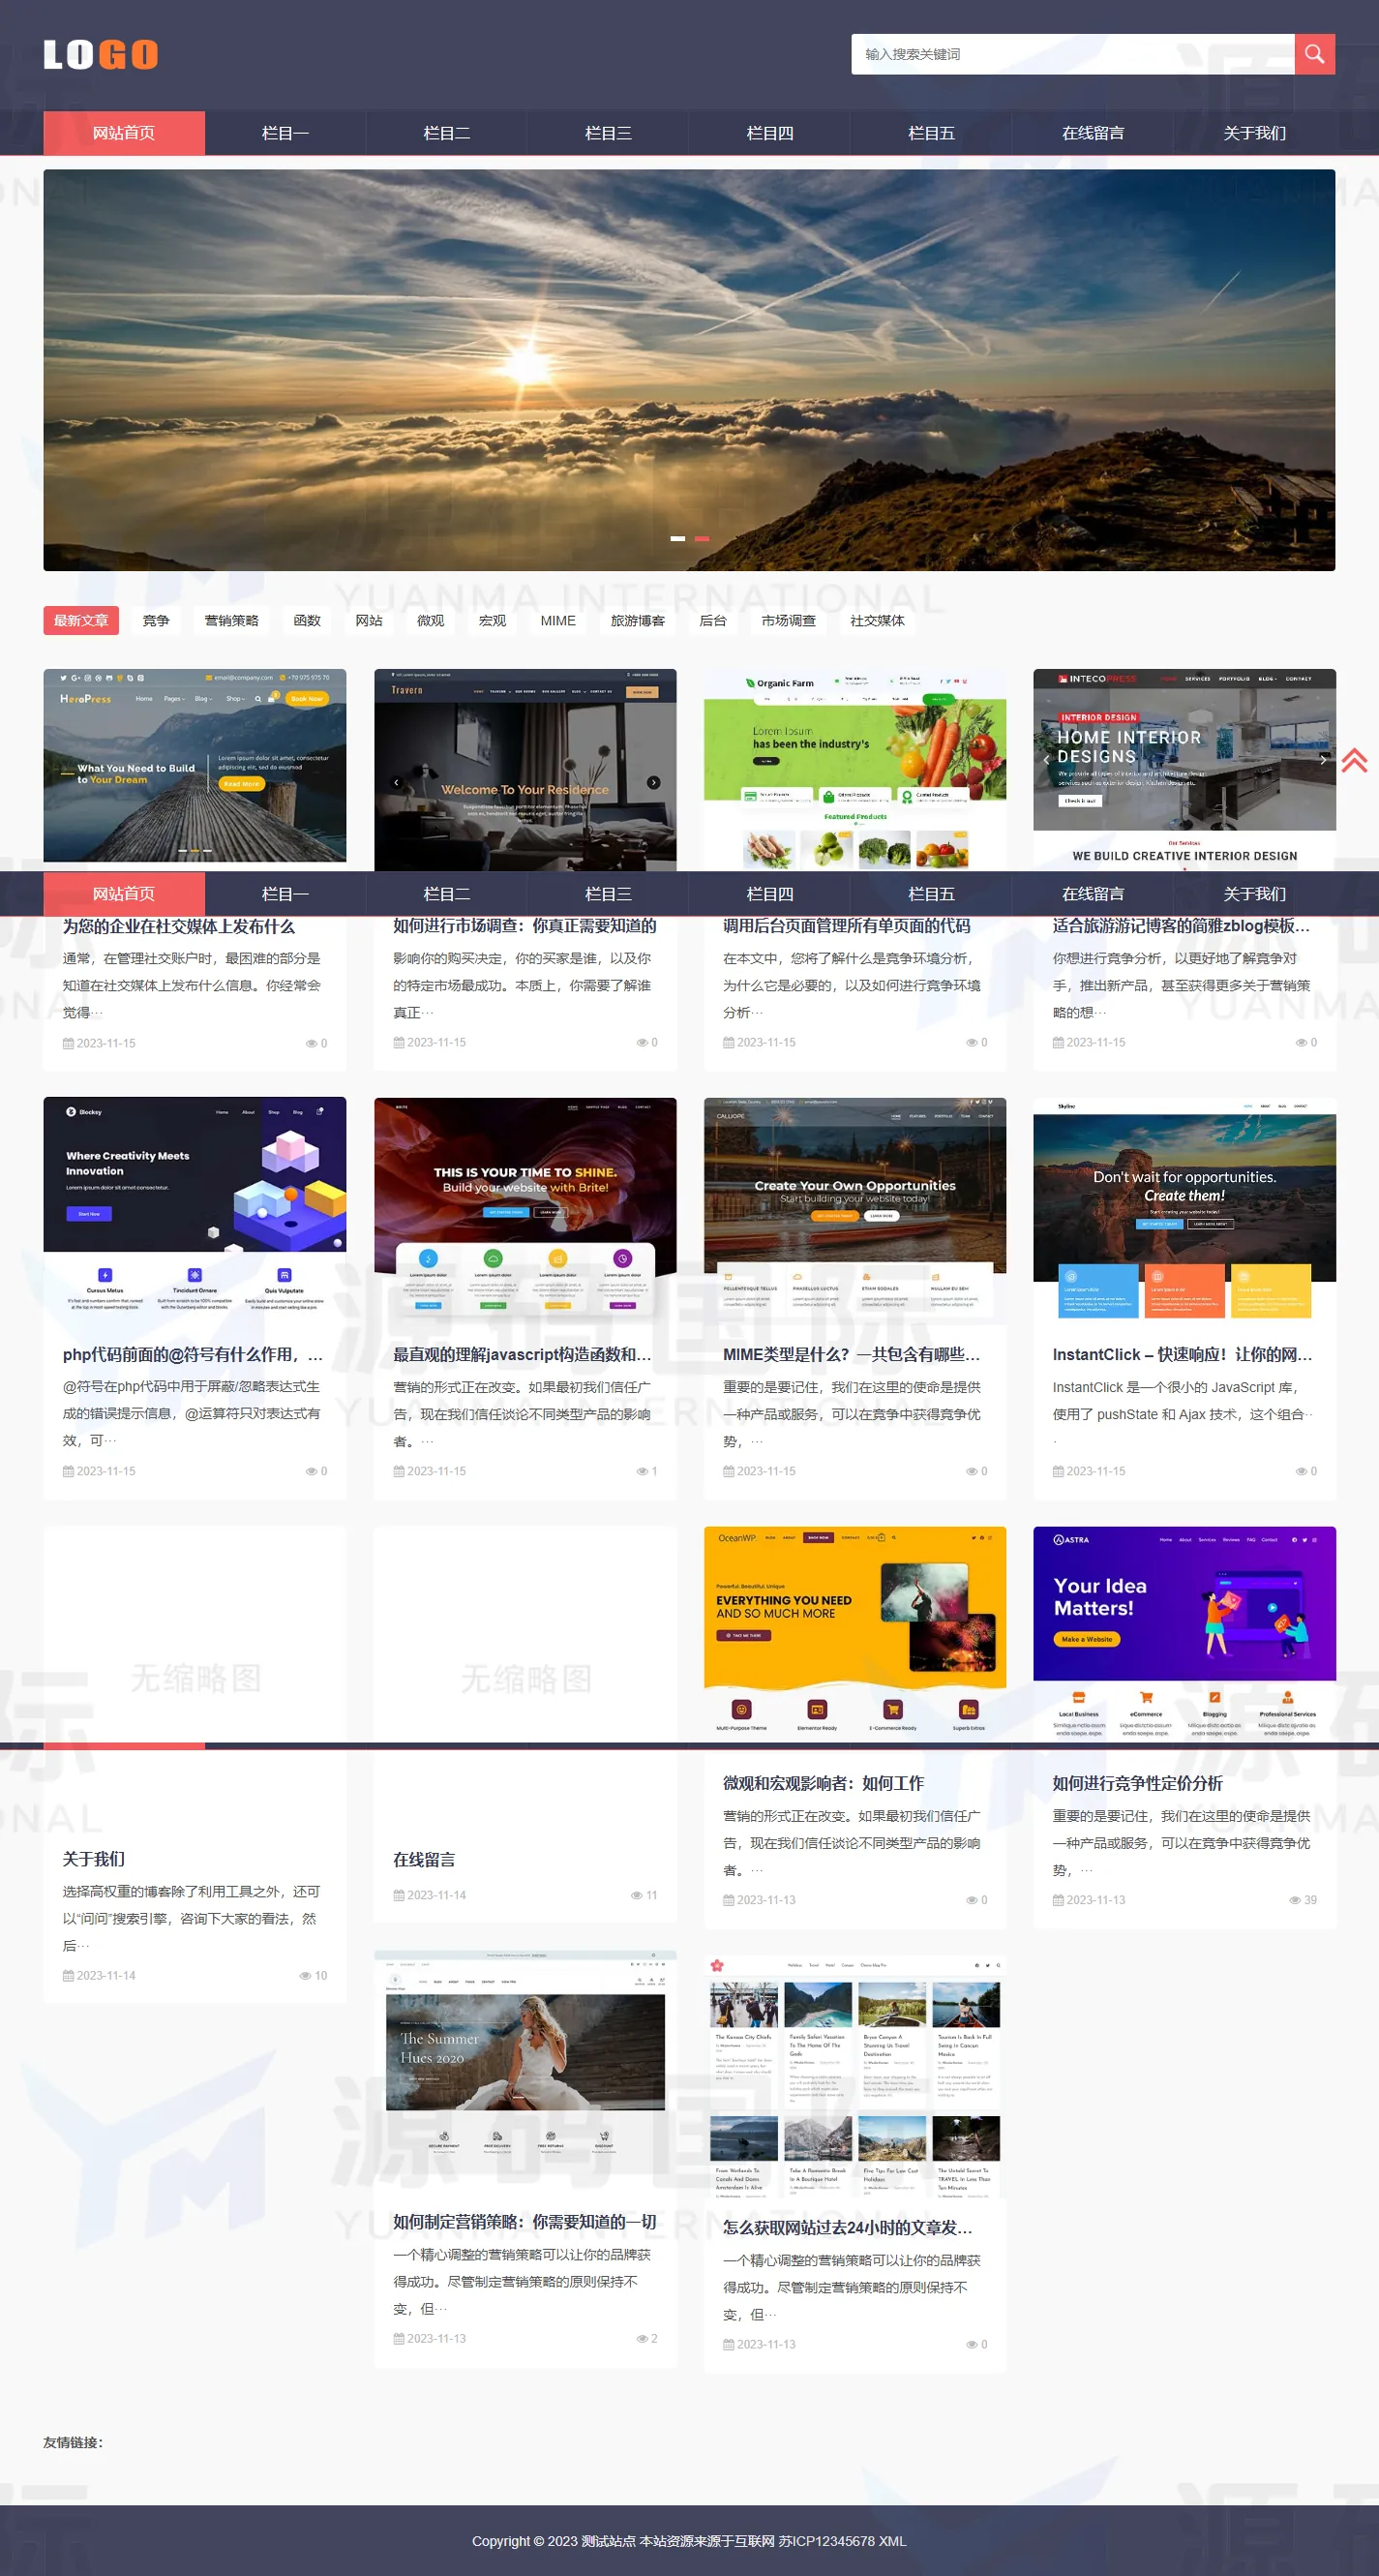Screen dimensions: 1379x2576
Task: Open article php代码前面的@符号有什么作用
Action: pyautogui.click(x=193, y=1355)
